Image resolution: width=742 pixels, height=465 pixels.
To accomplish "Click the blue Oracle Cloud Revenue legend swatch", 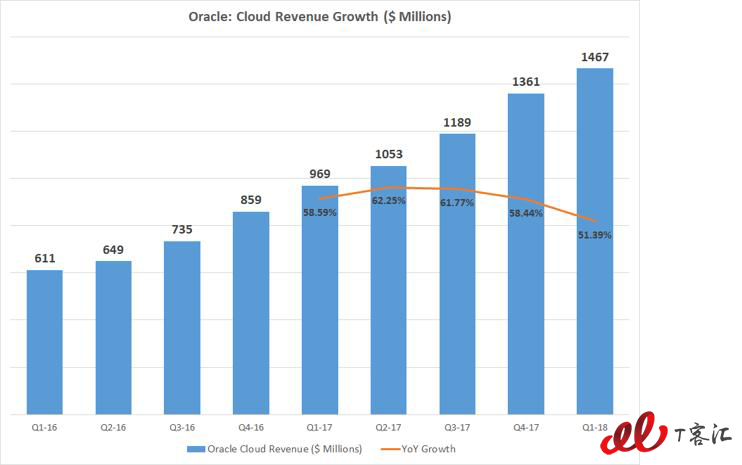I will (196, 449).
